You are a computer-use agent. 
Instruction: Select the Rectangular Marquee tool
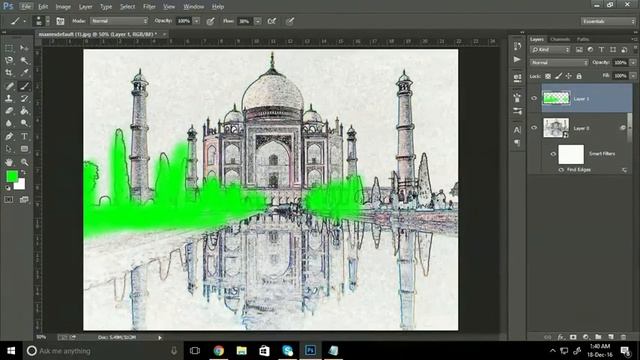(9, 48)
